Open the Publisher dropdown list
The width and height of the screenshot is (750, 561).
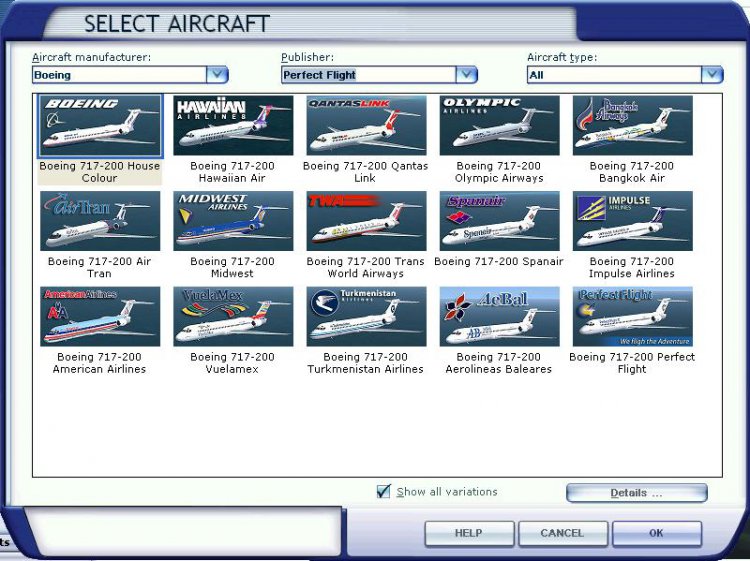(x=466, y=75)
